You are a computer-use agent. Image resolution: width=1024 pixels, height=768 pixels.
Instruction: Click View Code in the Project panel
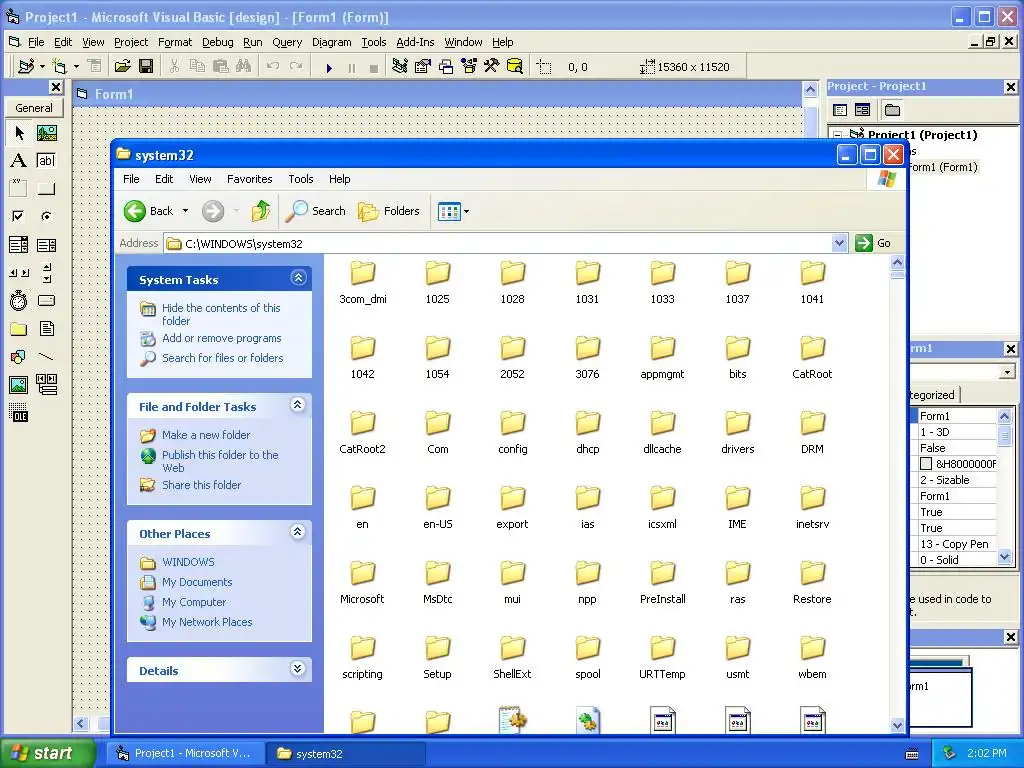tap(840, 110)
